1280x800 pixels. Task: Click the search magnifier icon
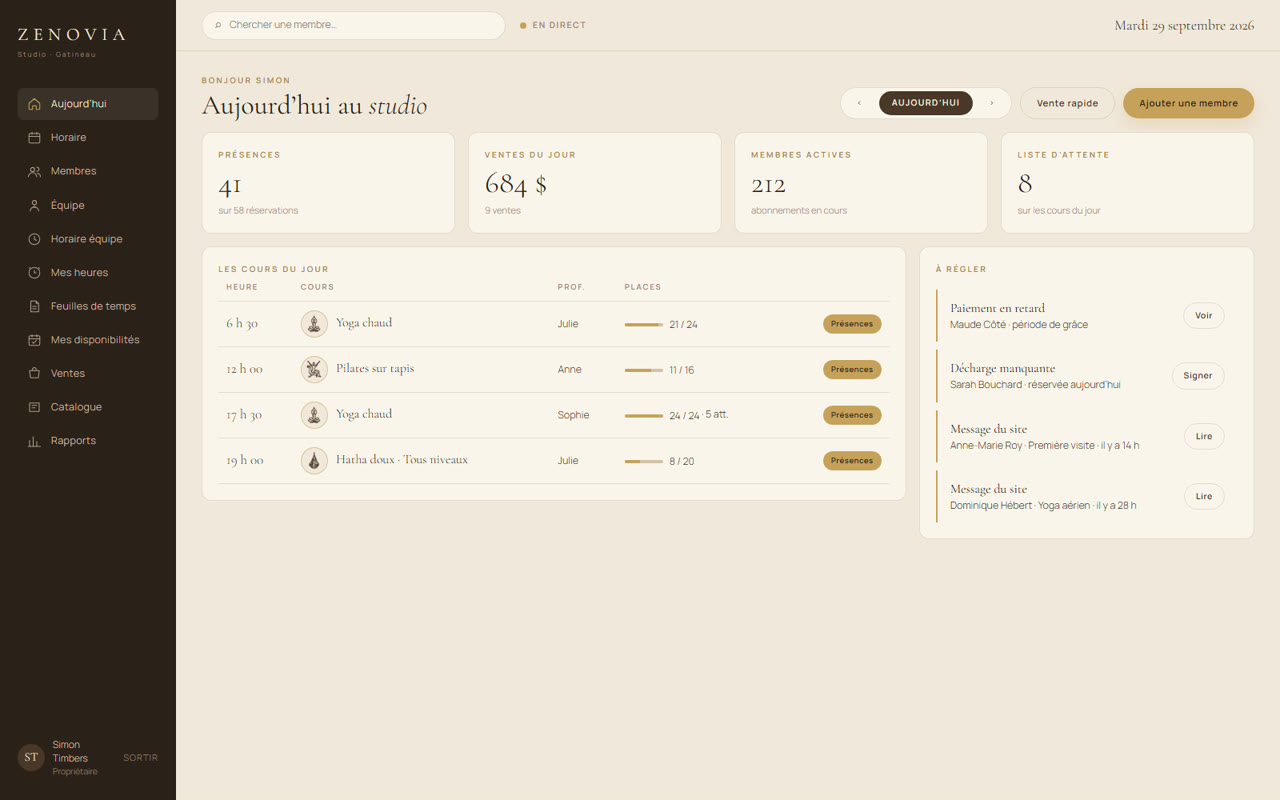[218, 25]
